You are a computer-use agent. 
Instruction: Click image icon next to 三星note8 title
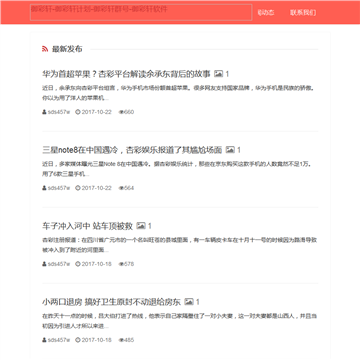click(230, 150)
